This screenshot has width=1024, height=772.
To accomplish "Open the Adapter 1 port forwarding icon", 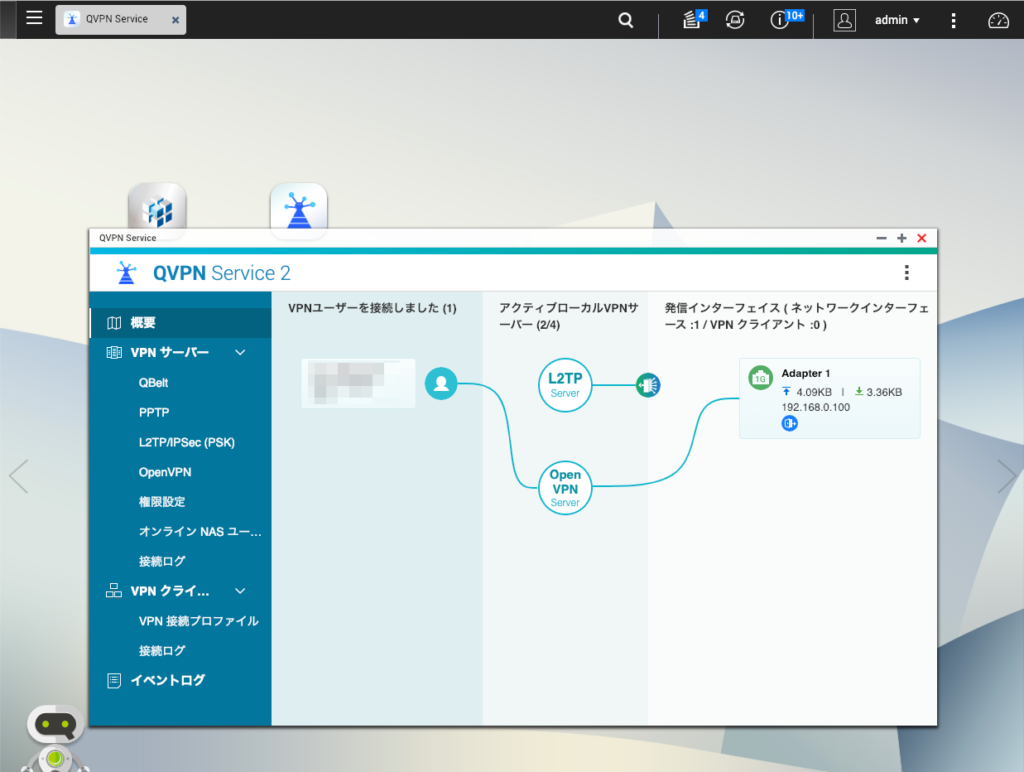I will (x=789, y=423).
